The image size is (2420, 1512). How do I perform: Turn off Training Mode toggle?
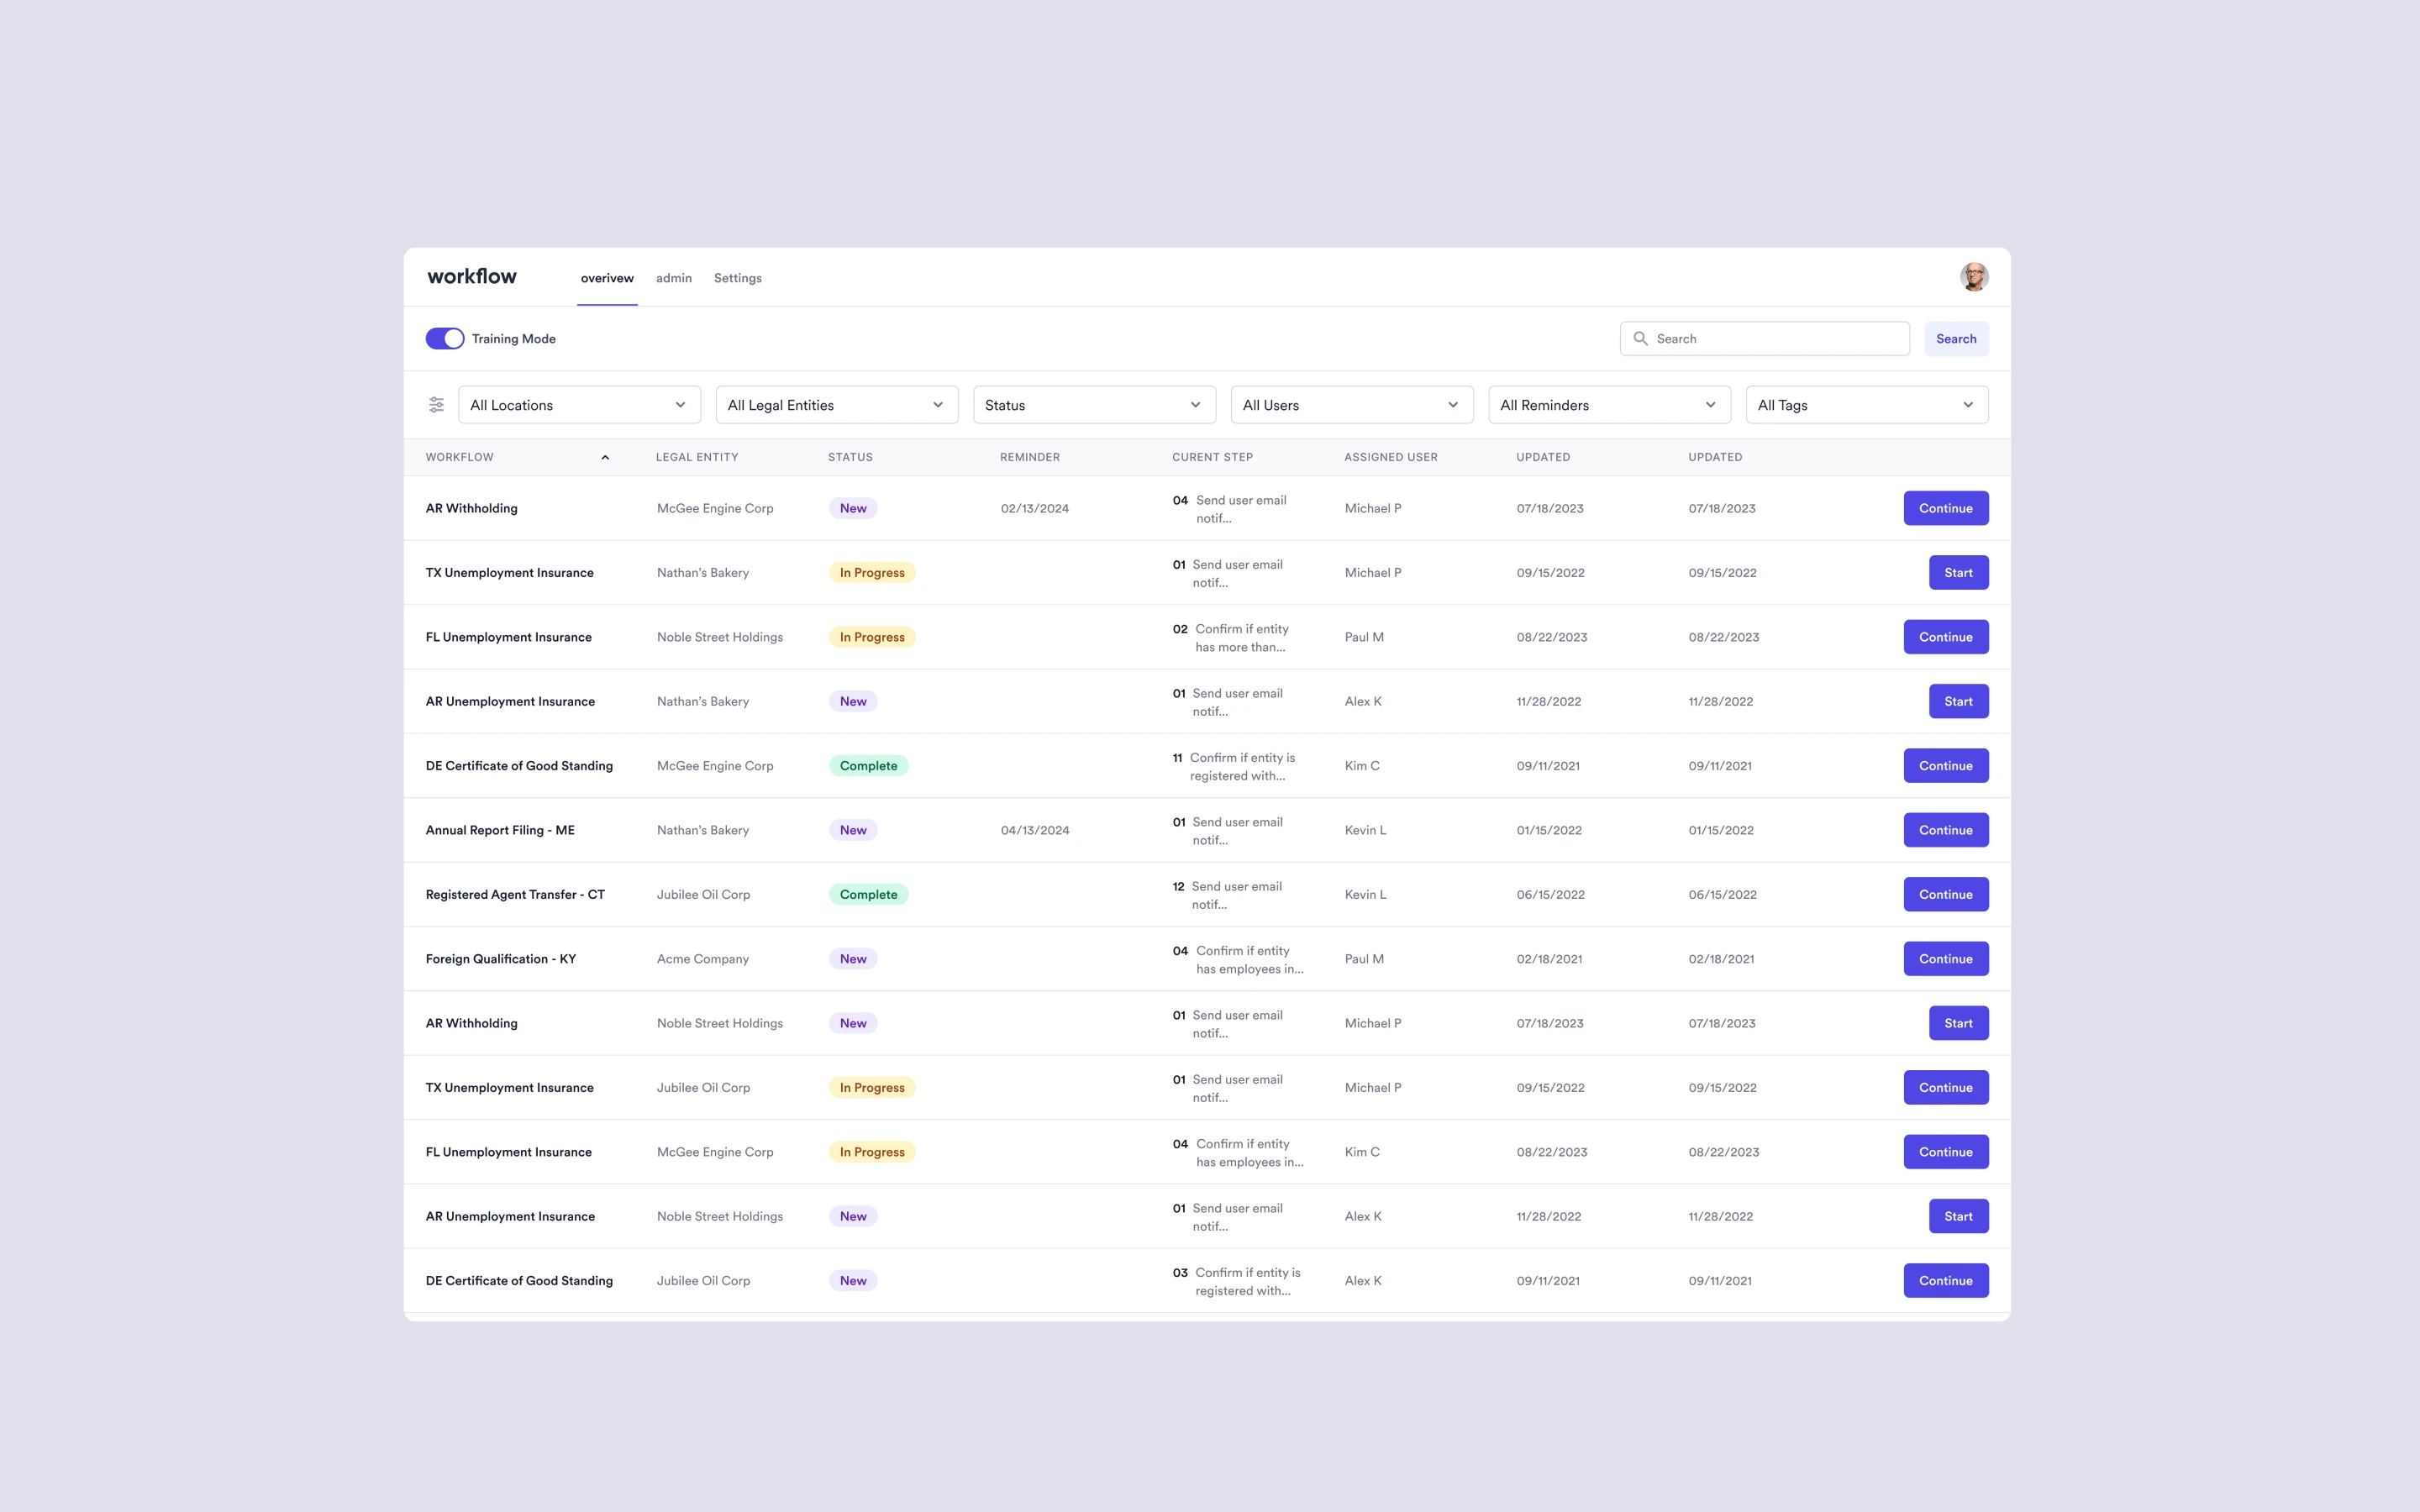coord(445,339)
